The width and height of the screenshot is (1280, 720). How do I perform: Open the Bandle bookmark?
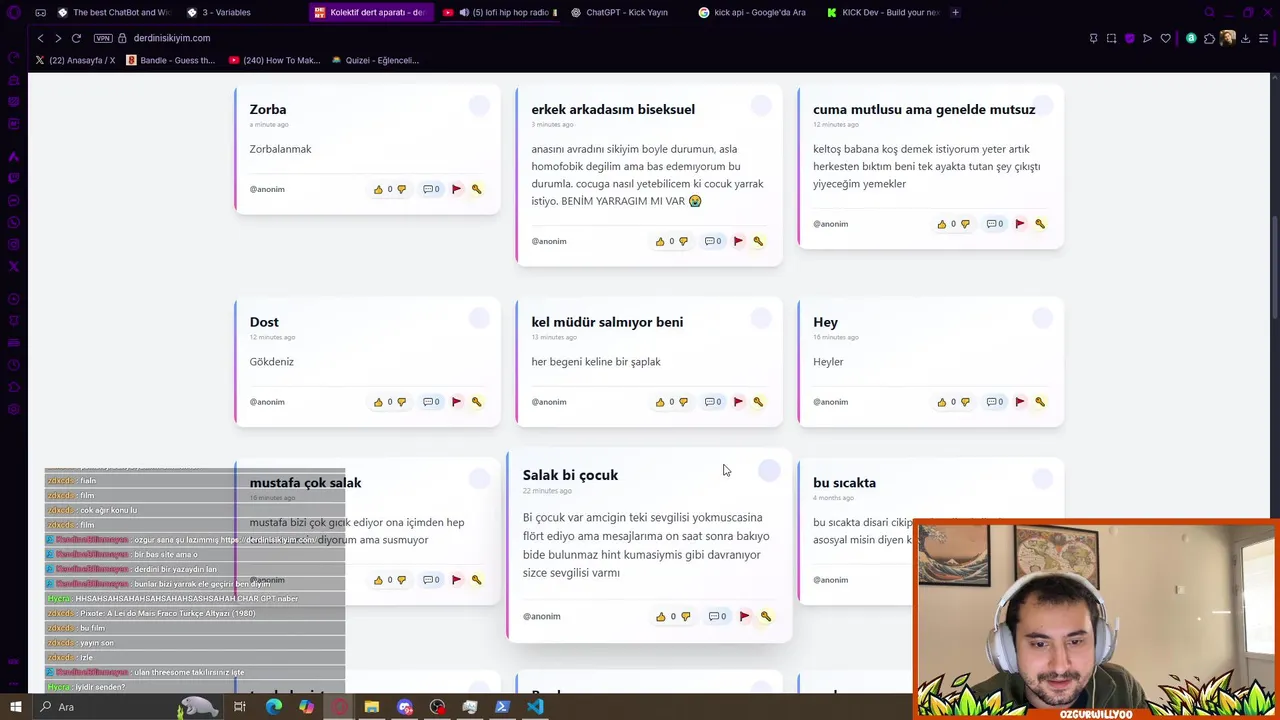pos(170,60)
